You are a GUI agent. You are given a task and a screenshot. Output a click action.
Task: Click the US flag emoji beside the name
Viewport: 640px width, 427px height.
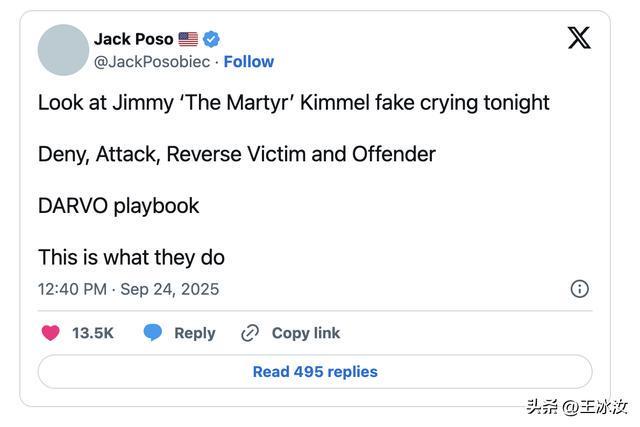click(188, 39)
